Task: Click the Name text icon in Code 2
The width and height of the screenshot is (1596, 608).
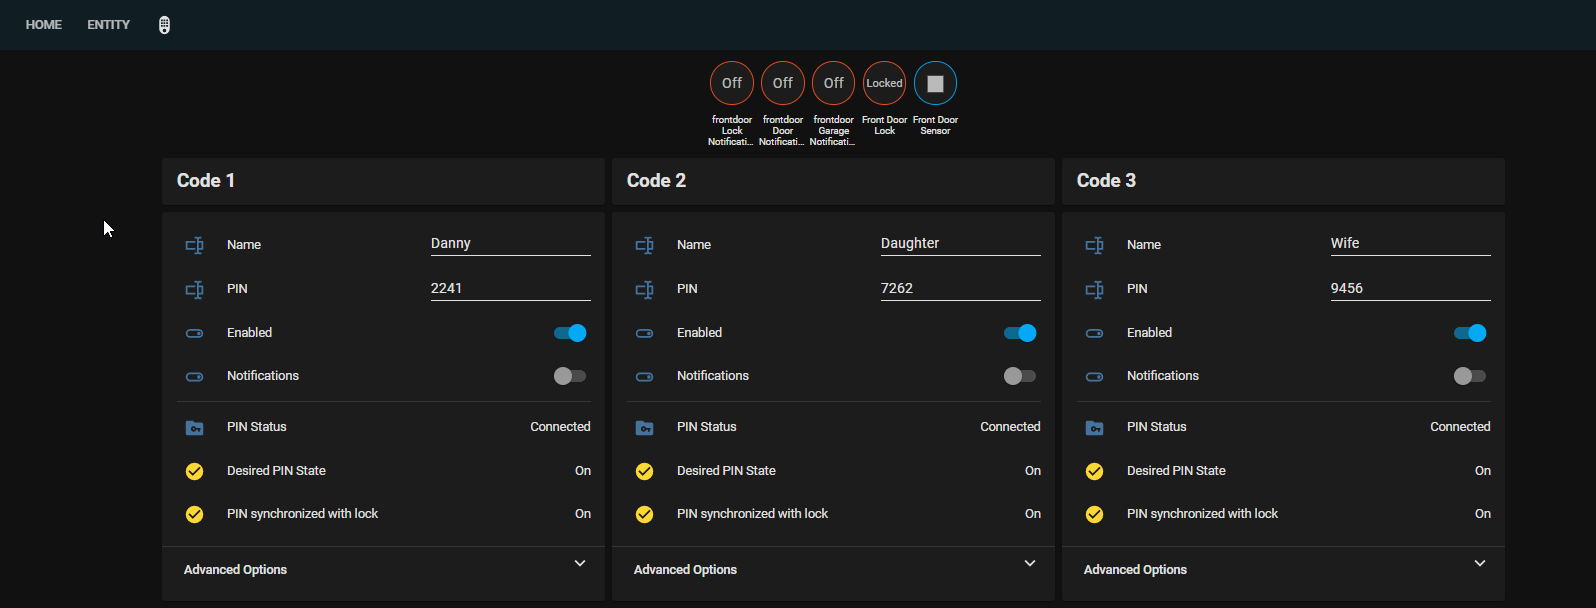Action: click(645, 245)
